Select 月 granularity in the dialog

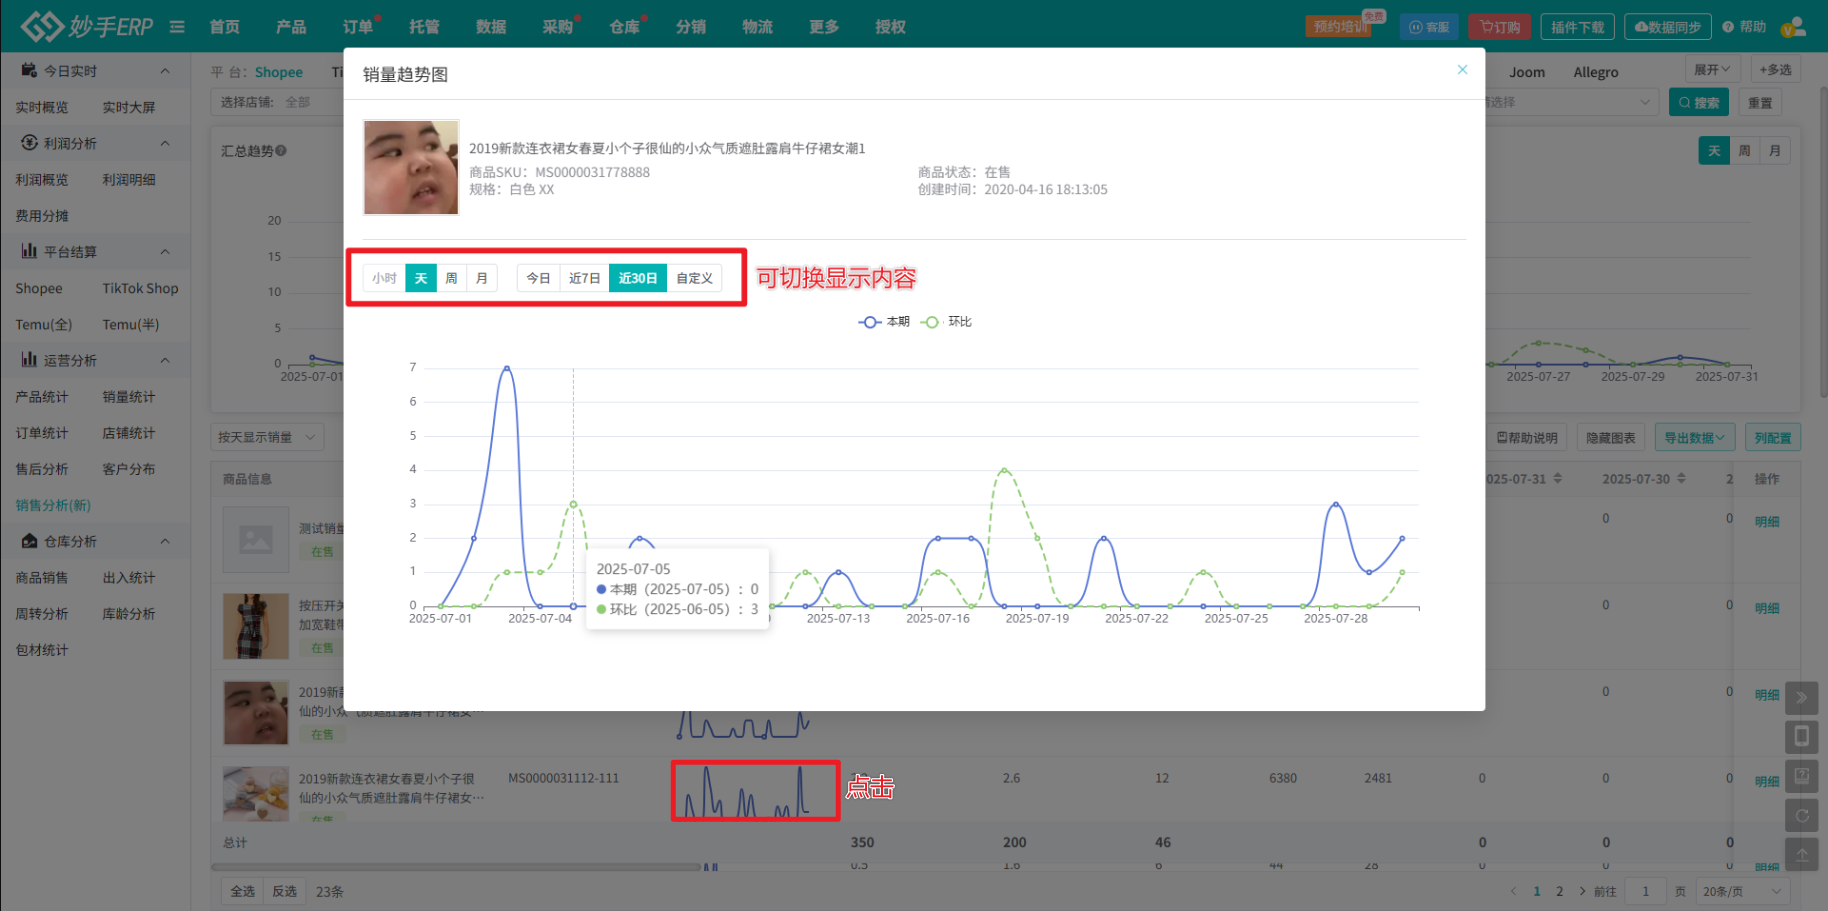click(482, 278)
